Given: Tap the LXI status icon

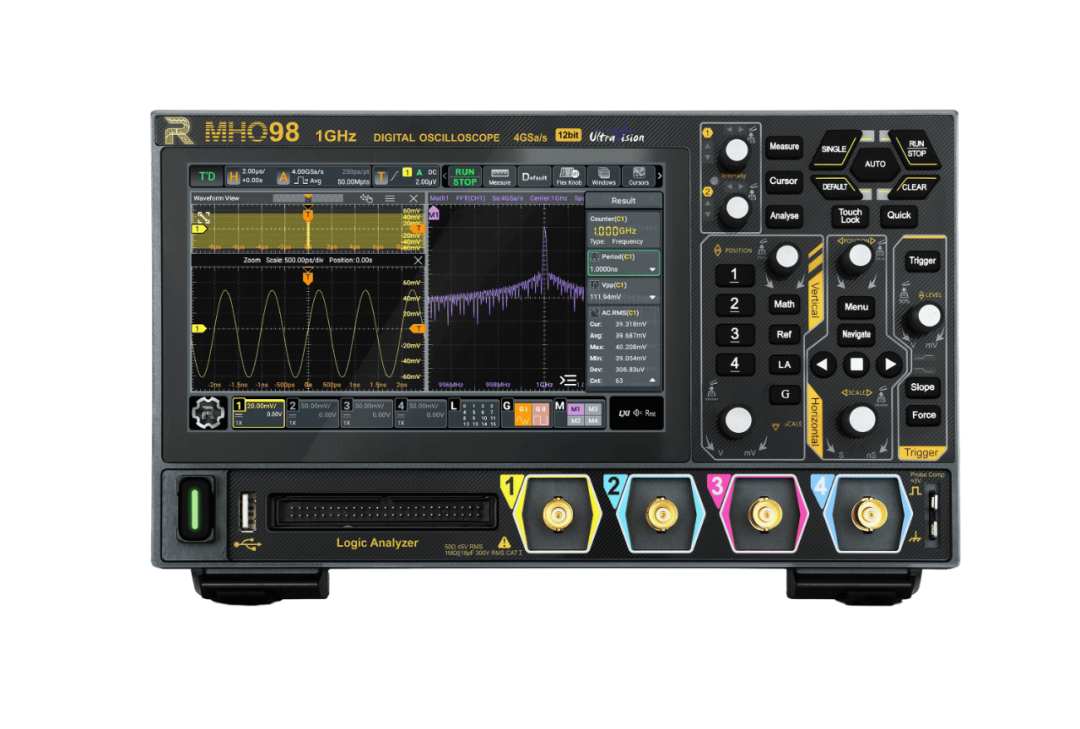Looking at the screenshot, I should (x=624, y=413).
